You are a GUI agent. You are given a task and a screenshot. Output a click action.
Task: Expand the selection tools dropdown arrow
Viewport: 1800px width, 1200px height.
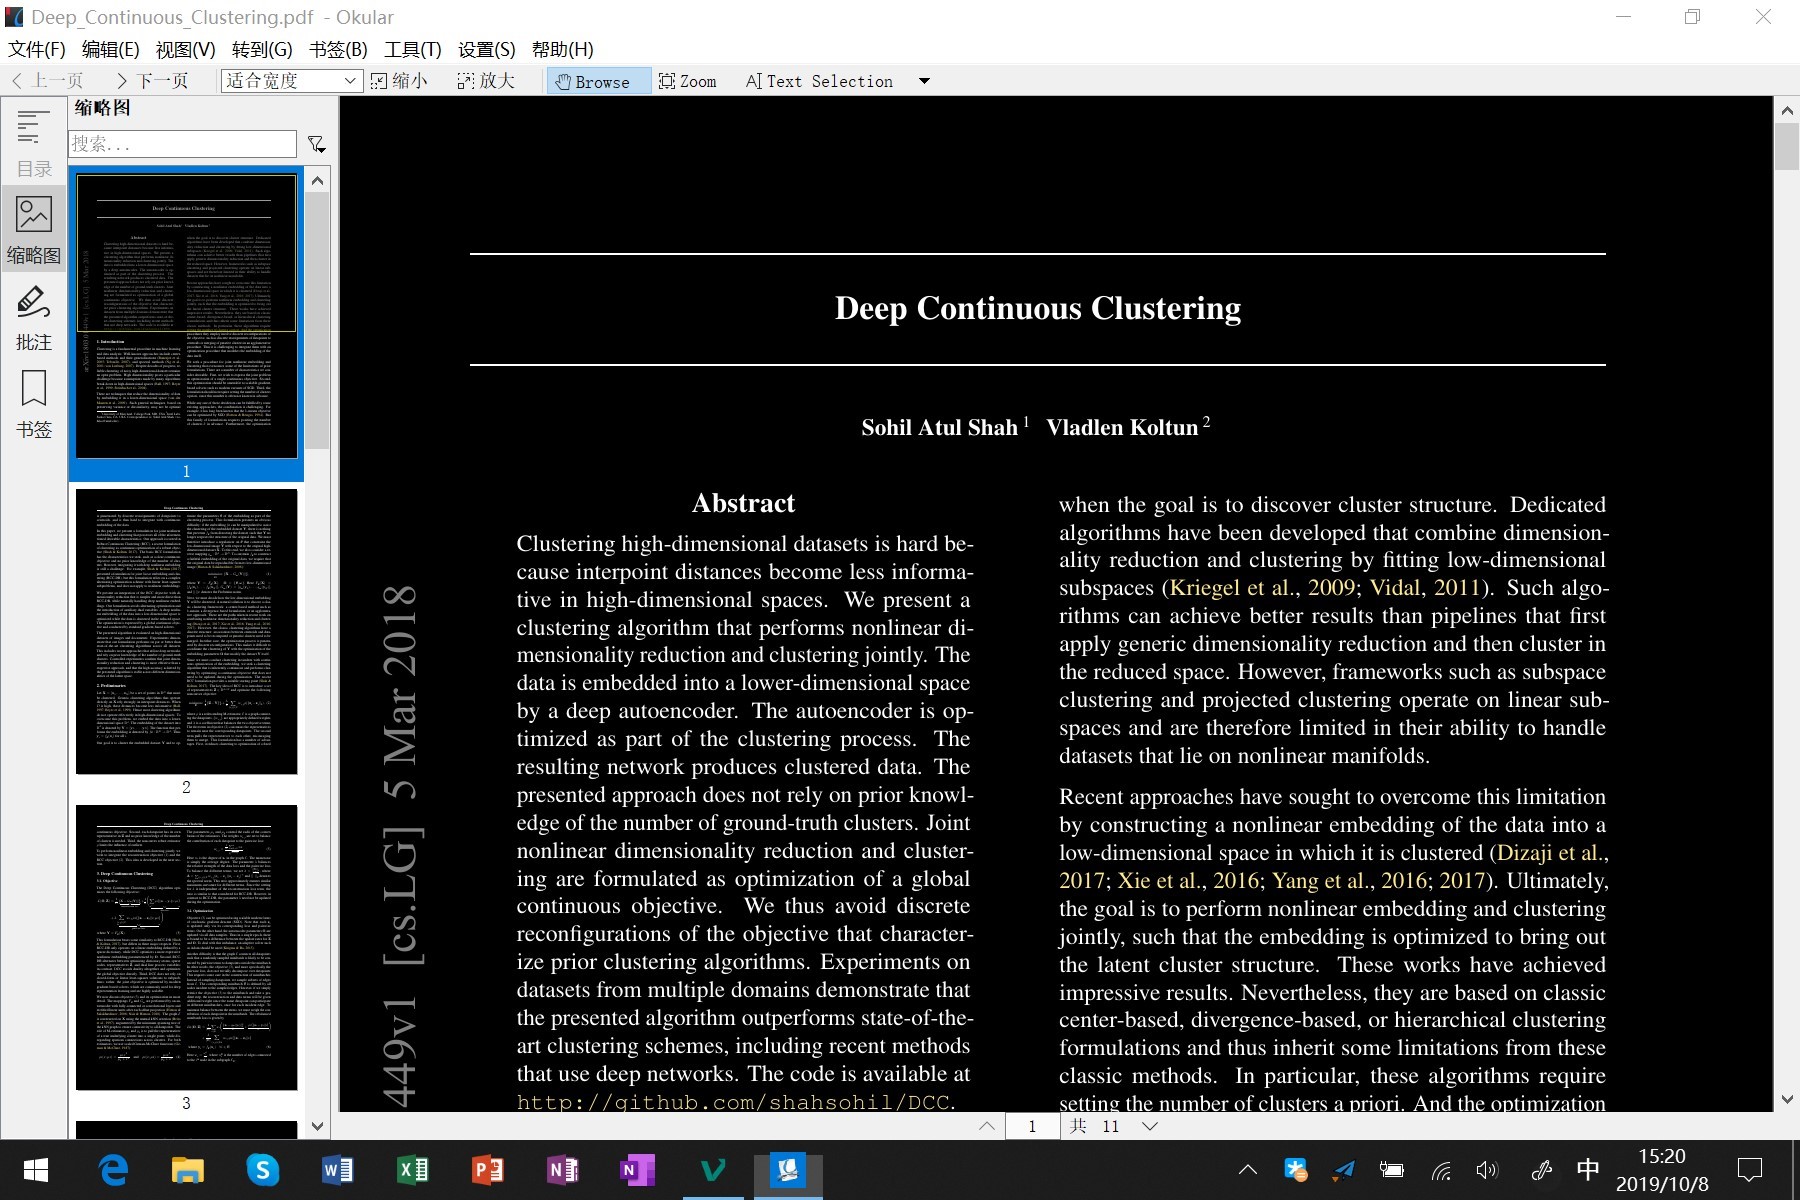tap(924, 81)
